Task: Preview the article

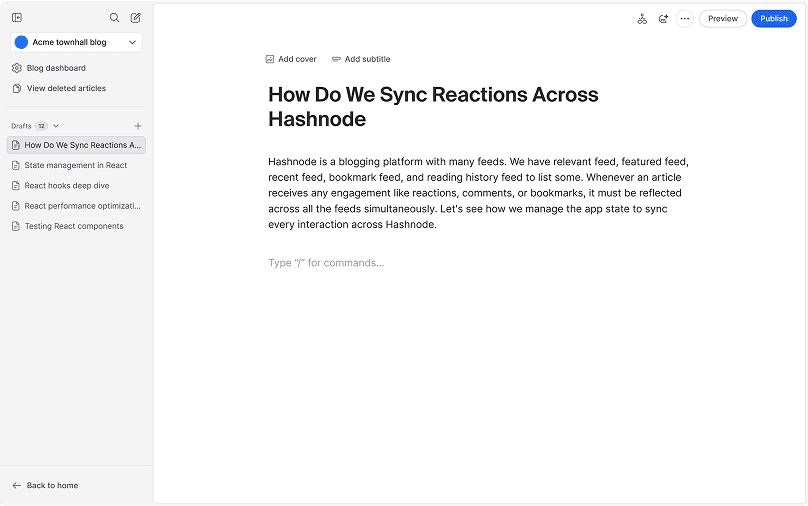Action: point(722,19)
